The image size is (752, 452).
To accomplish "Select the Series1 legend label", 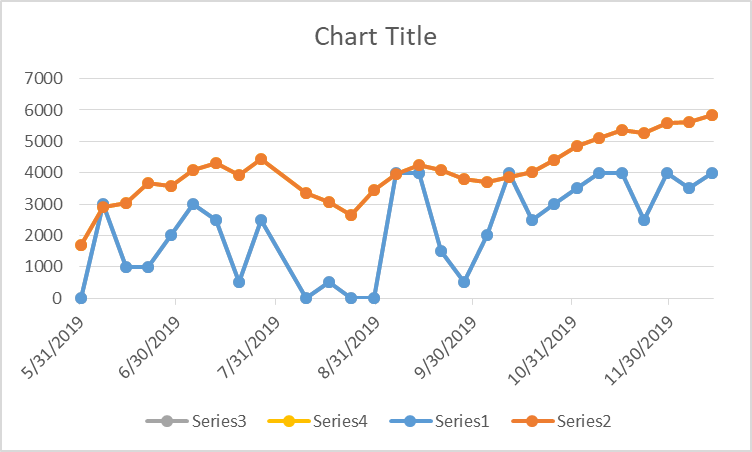I will 461,421.
